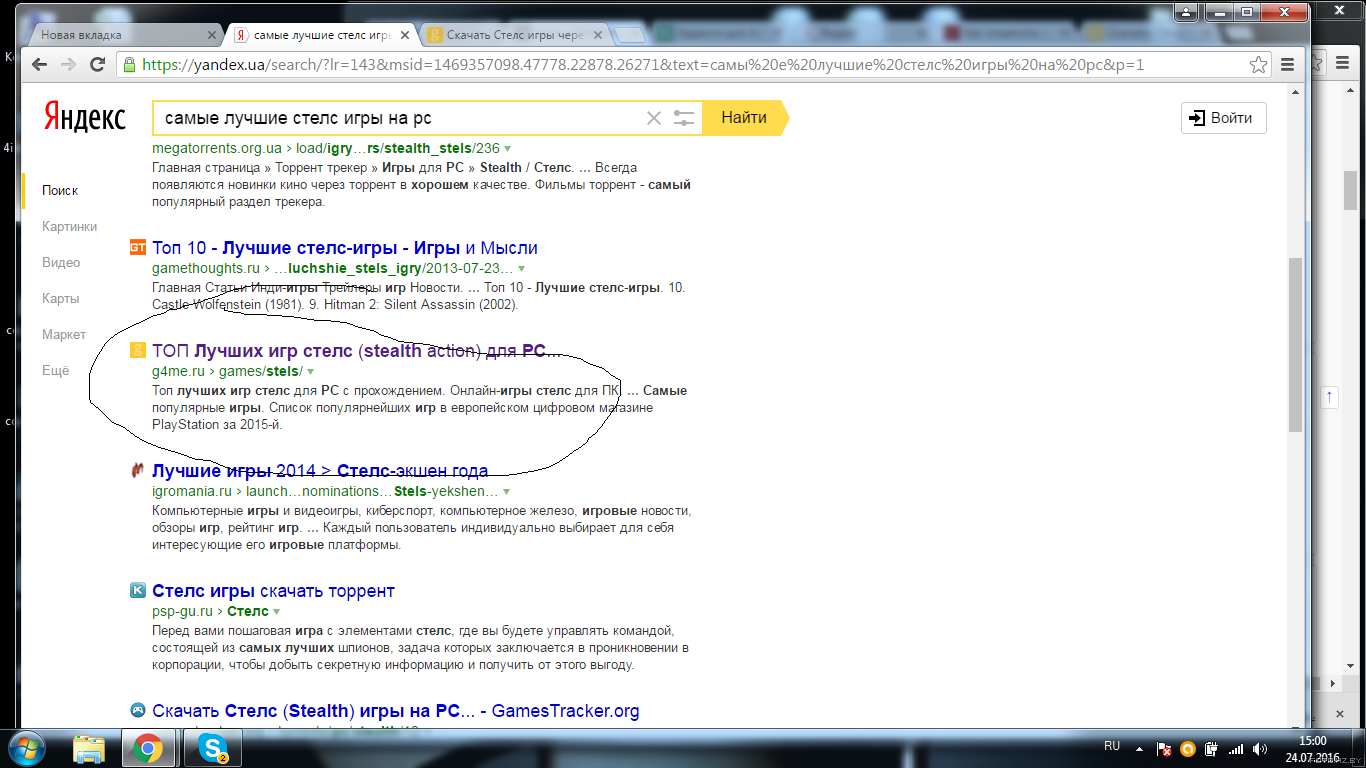Clear the Yandex search query with the X
This screenshot has width=1366, height=768.
coord(654,118)
